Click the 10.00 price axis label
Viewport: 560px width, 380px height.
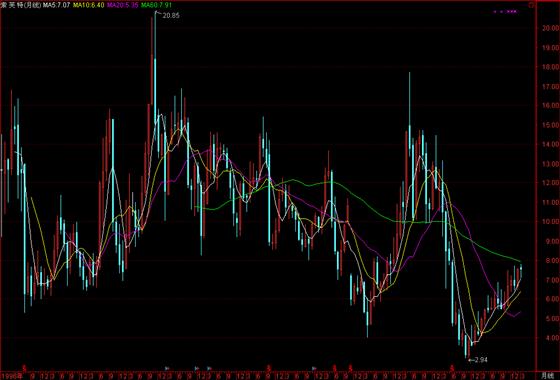coord(551,222)
